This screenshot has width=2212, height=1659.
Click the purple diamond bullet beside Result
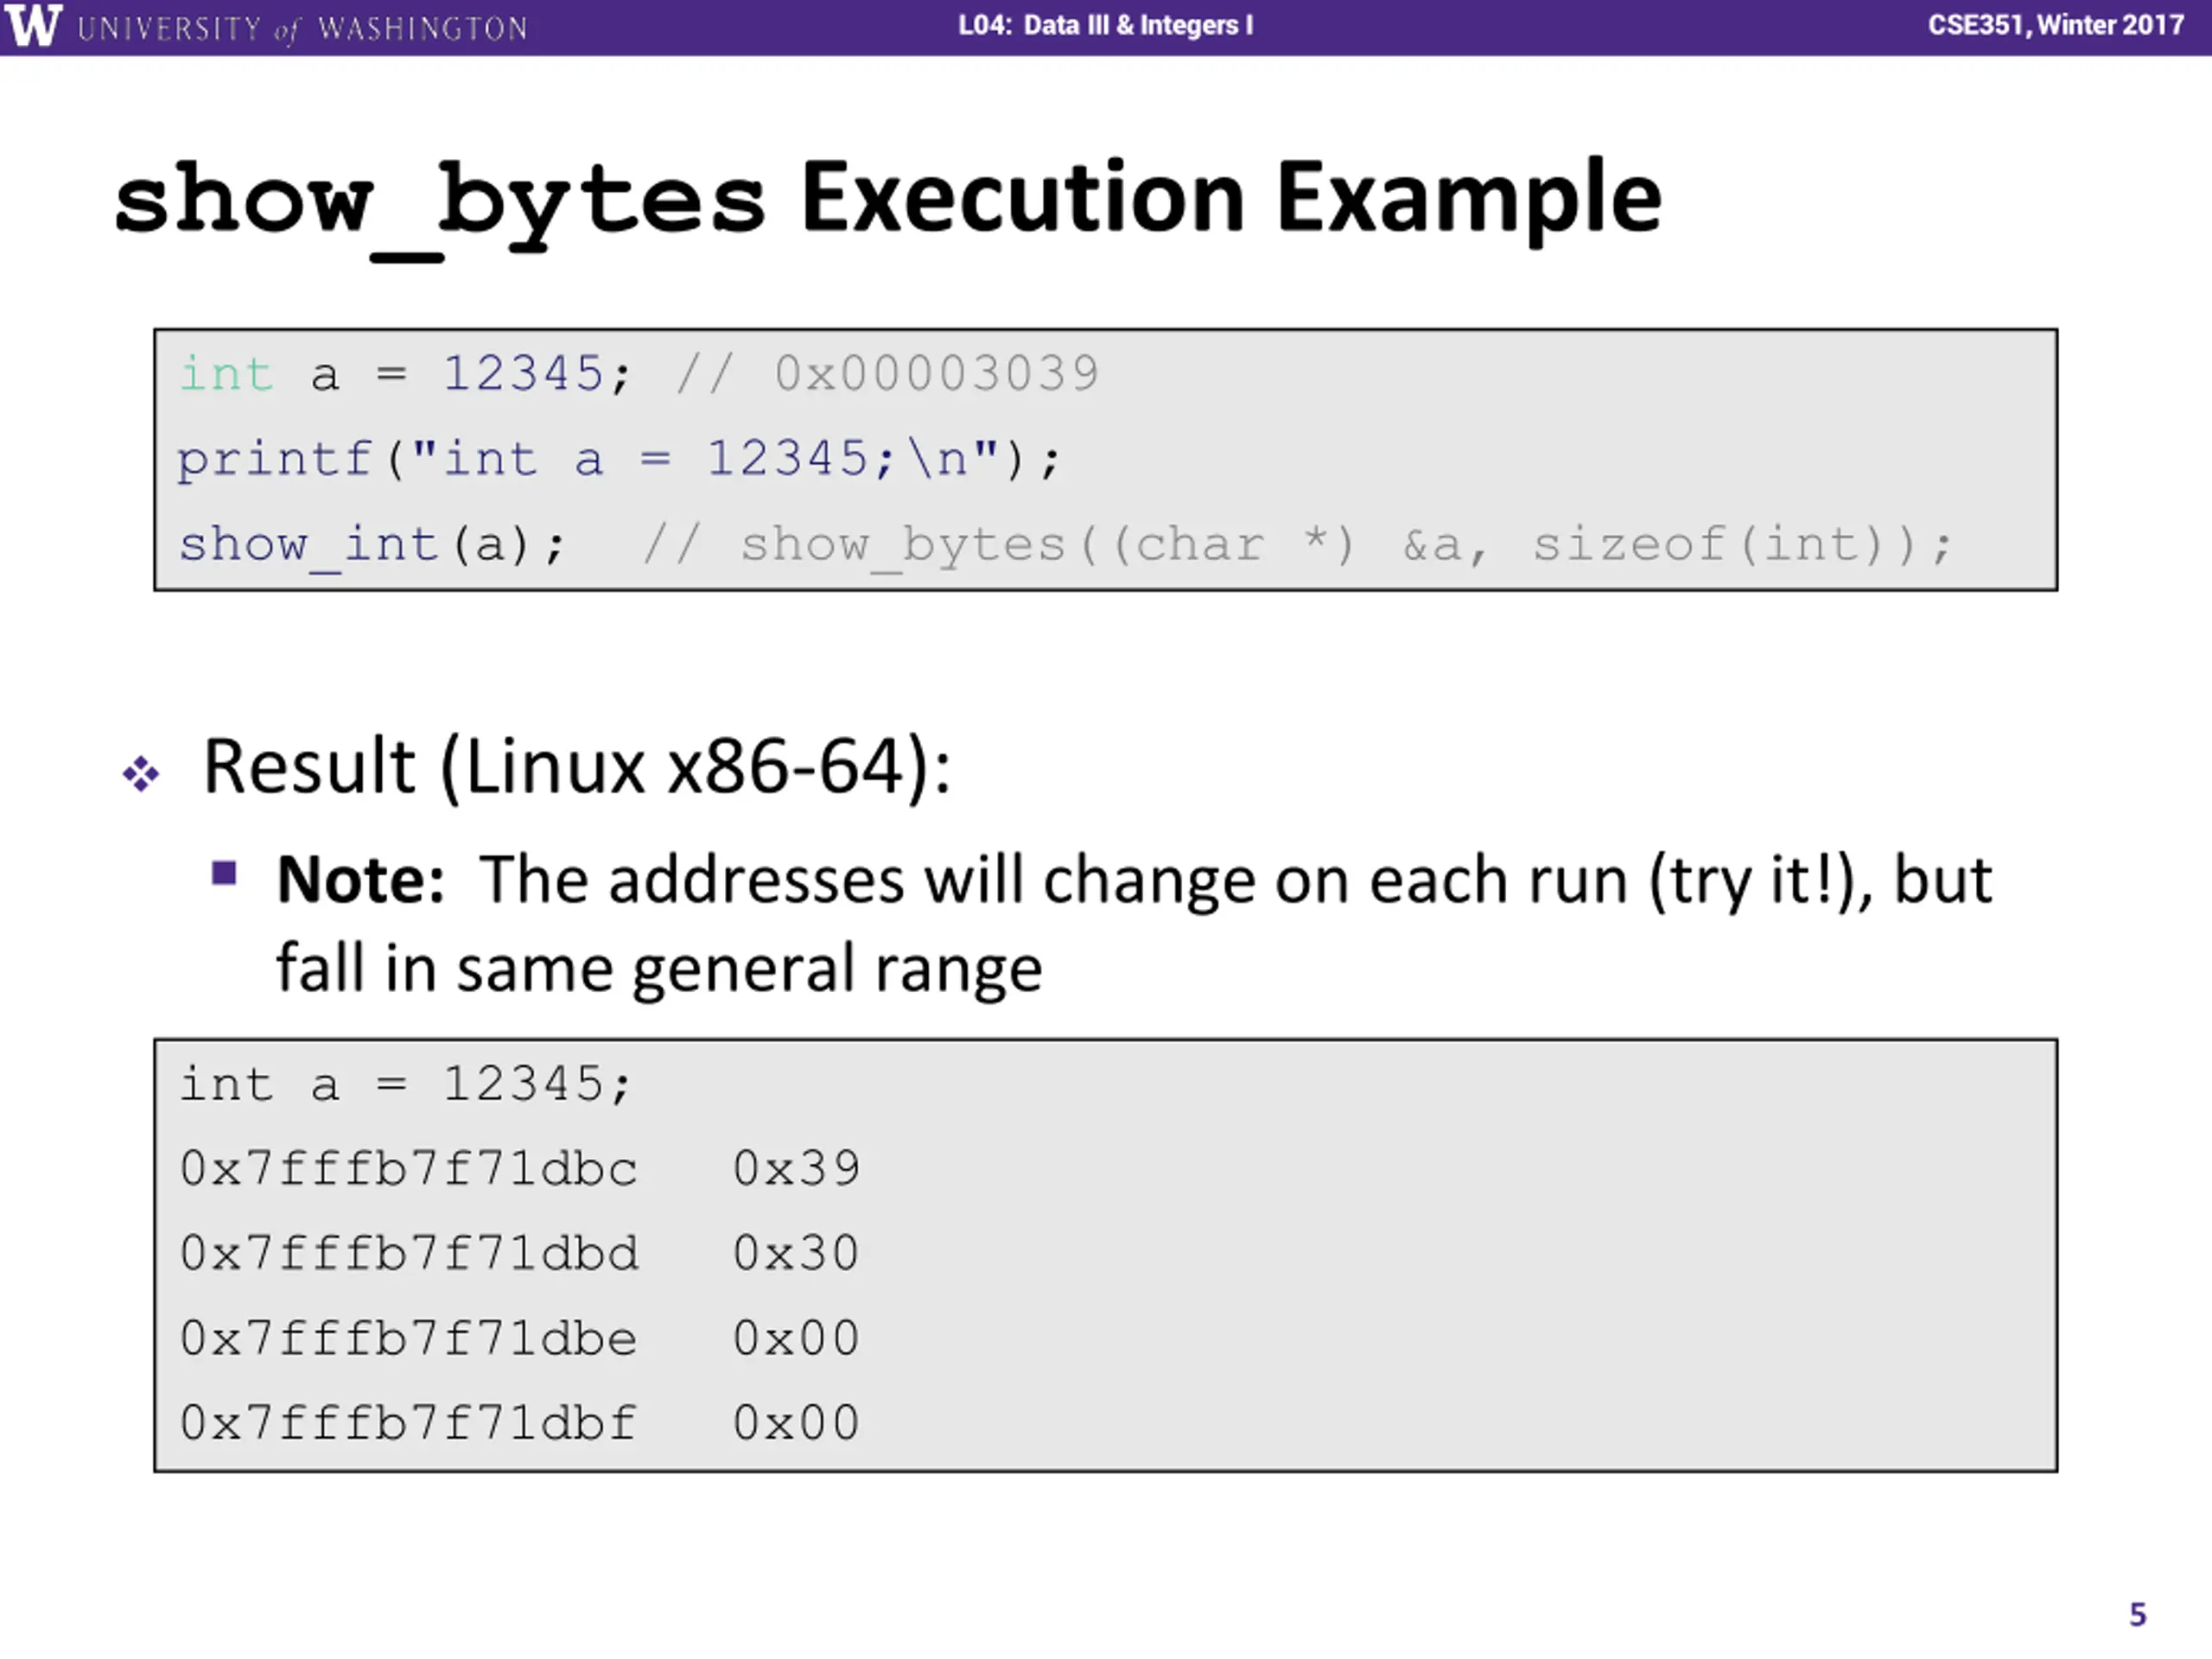pyautogui.click(x=141, y=773)
